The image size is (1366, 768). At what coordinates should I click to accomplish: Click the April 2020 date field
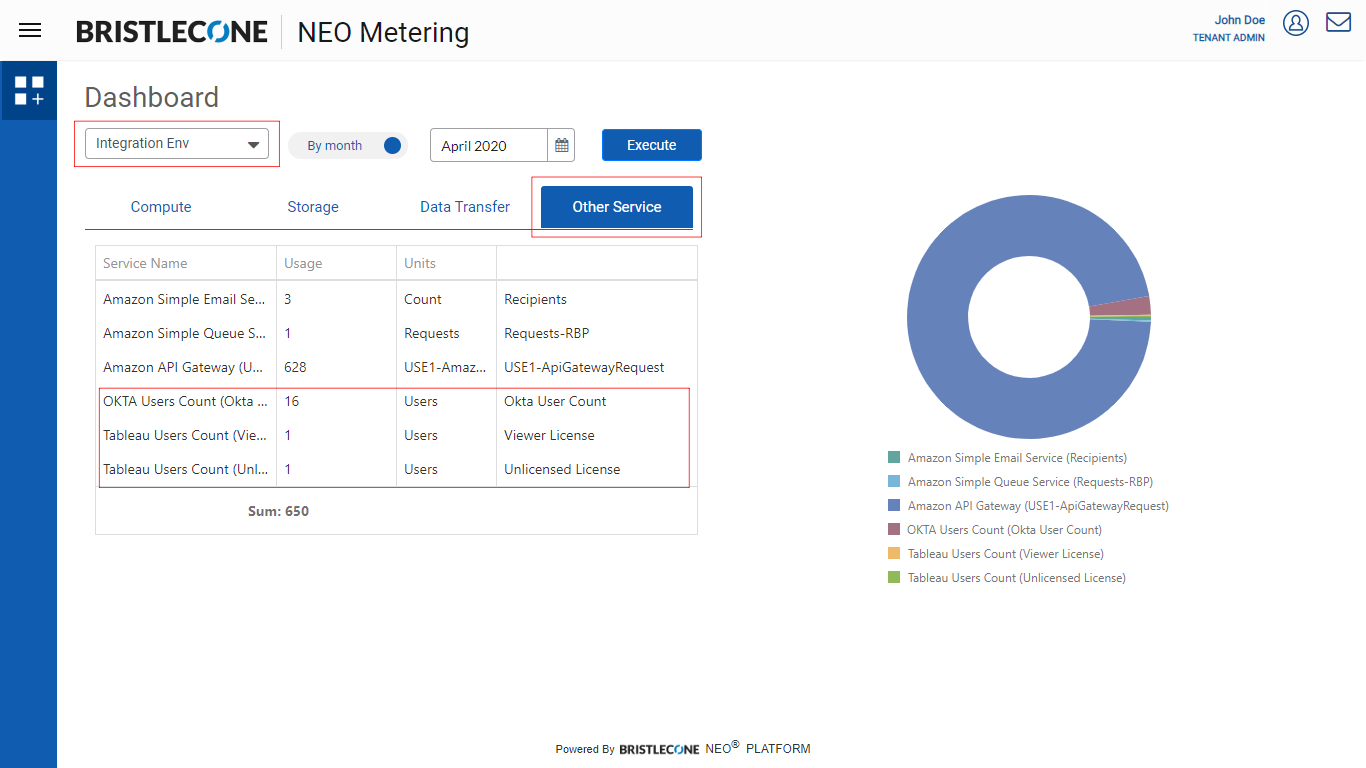[x=489, y=146]
